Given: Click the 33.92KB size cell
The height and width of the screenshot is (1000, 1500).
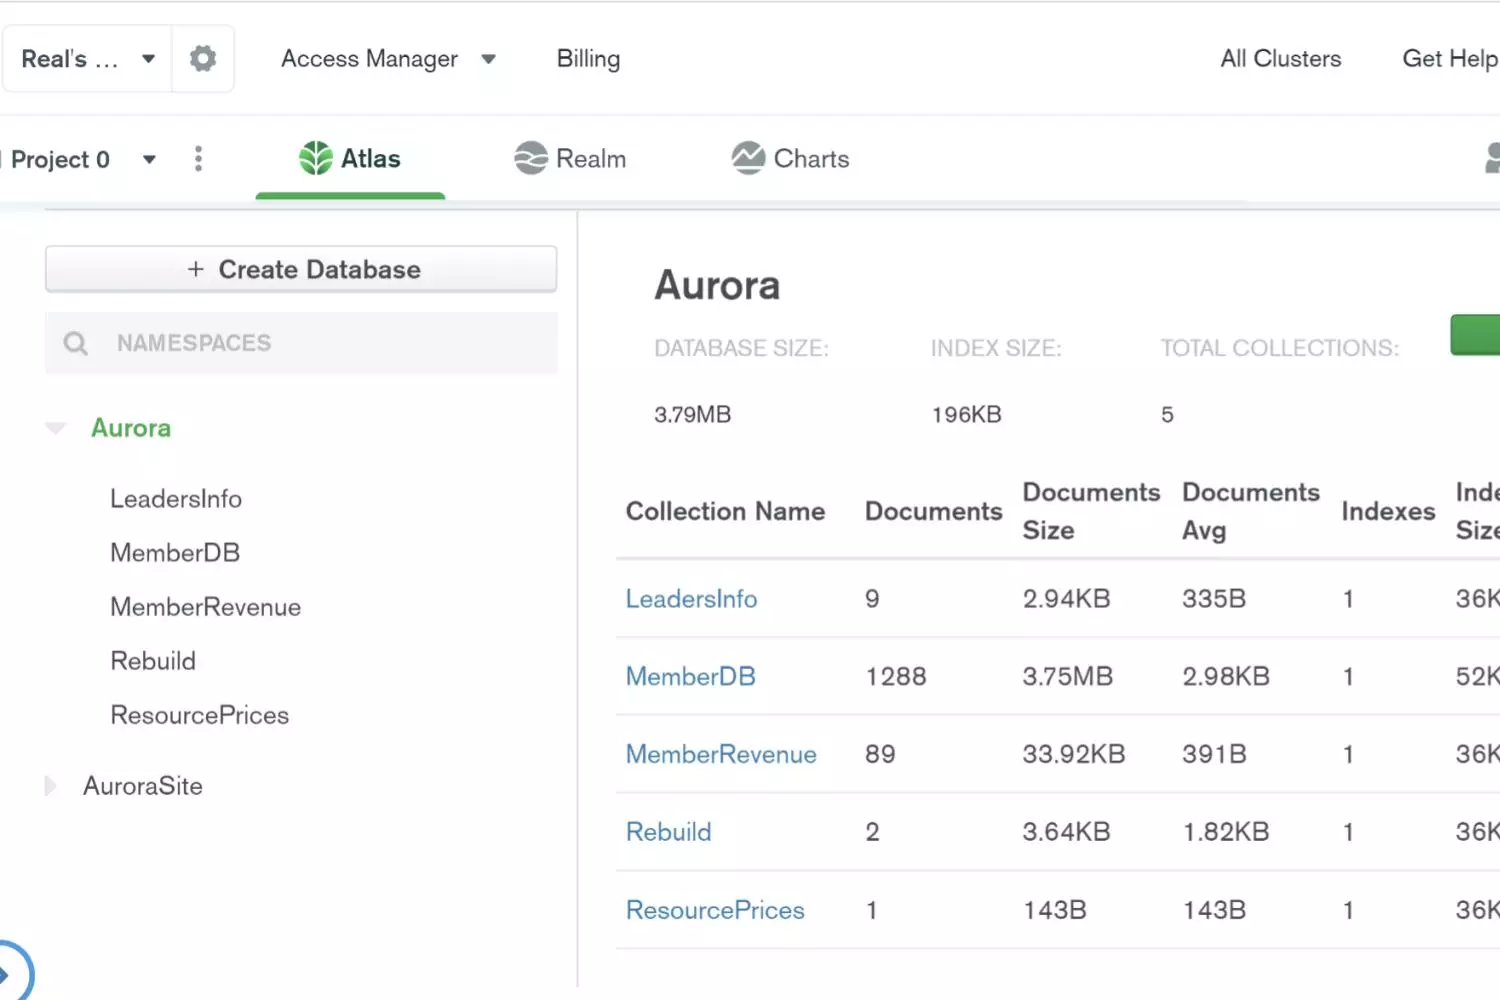Looking at the screenshot, I should pyautogui.click(x=1073, y=754).
